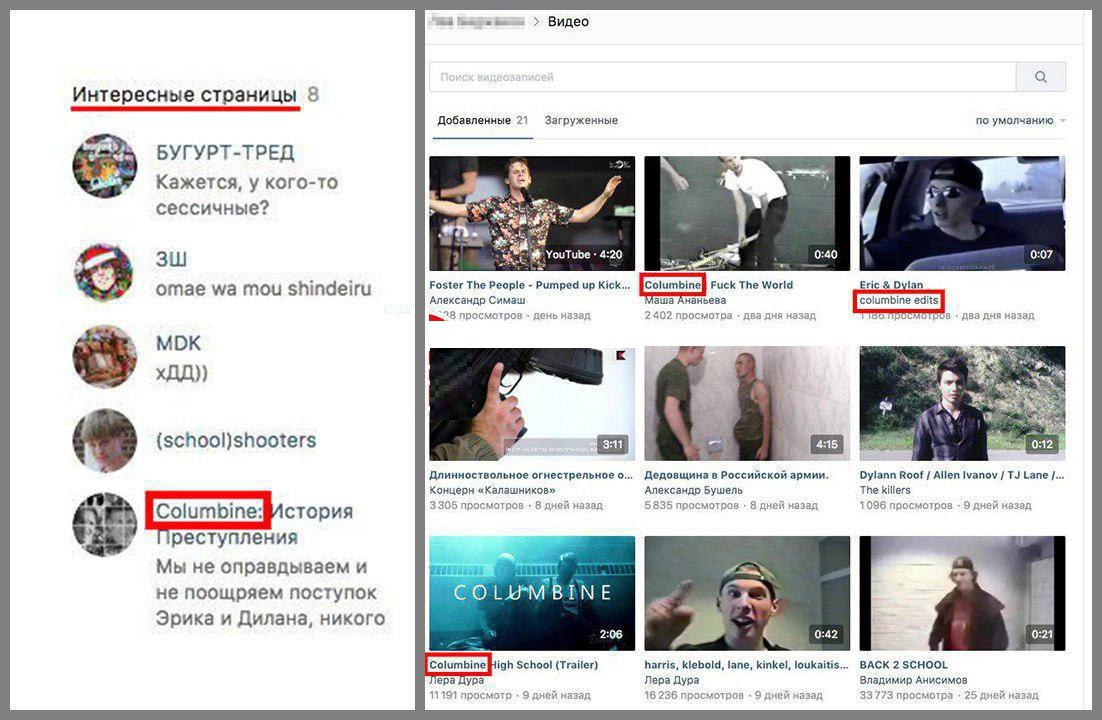1102x720 pixels.
Task: Open the BACK 2 SCHOOL video thumbnail
Action: (x=962, y=593)
